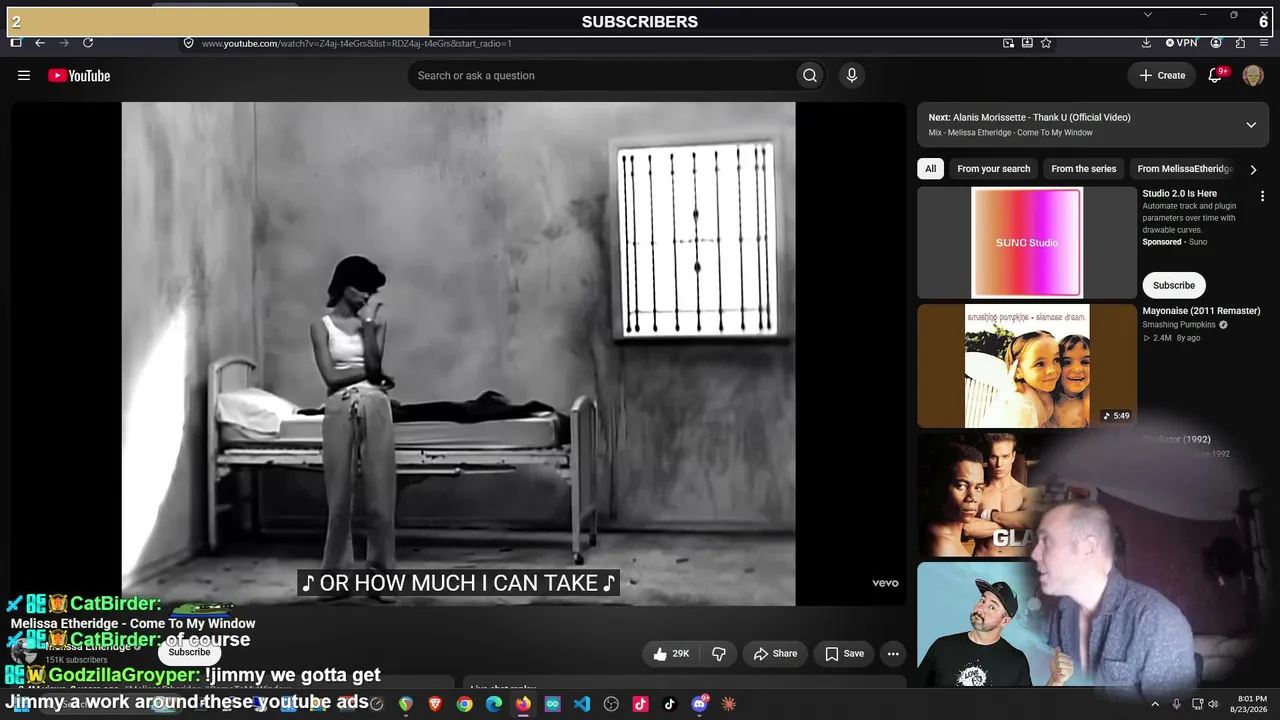Open the Brave browser taskbar icon
This screenshot has height=720, width=1280.
click(435, 704)
